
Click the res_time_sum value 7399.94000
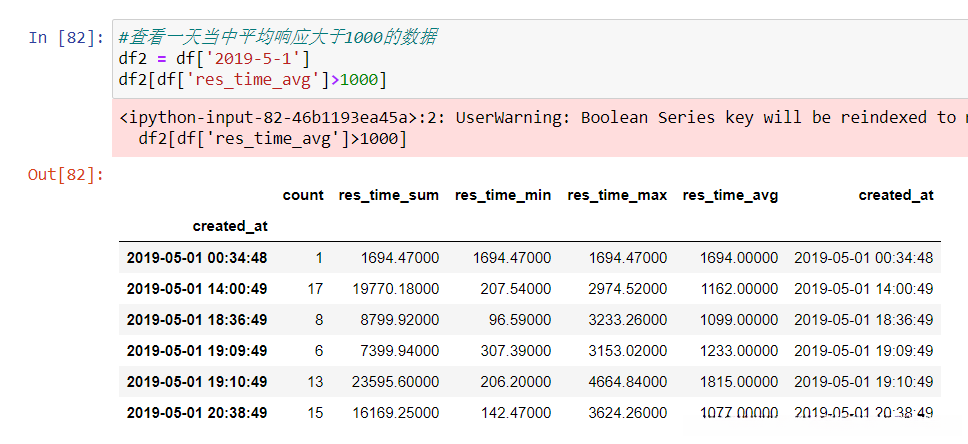click(x=399, y=351)
